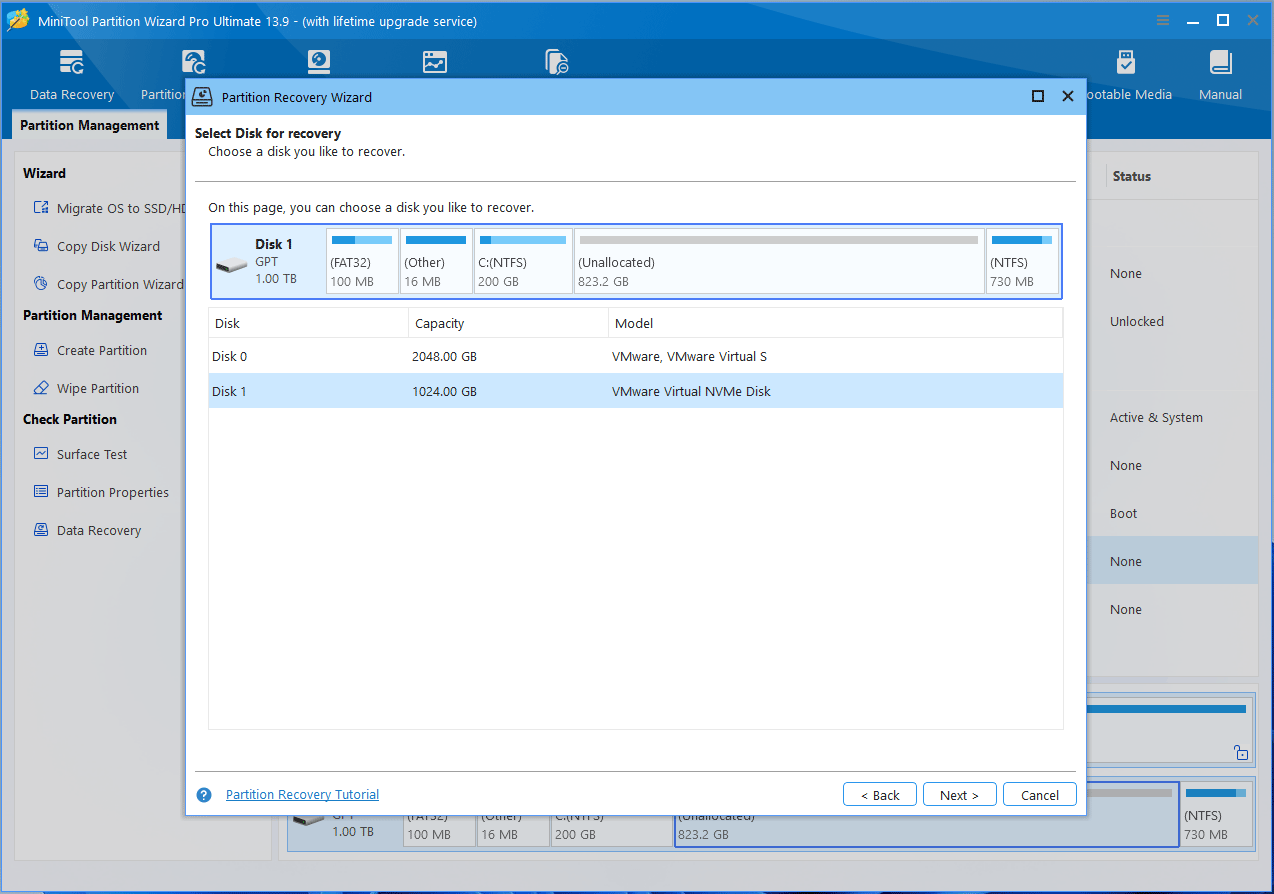Sort by the Capacity column header
The width and height of the screenshot is (1274, 894).
[x=508, y=323]
